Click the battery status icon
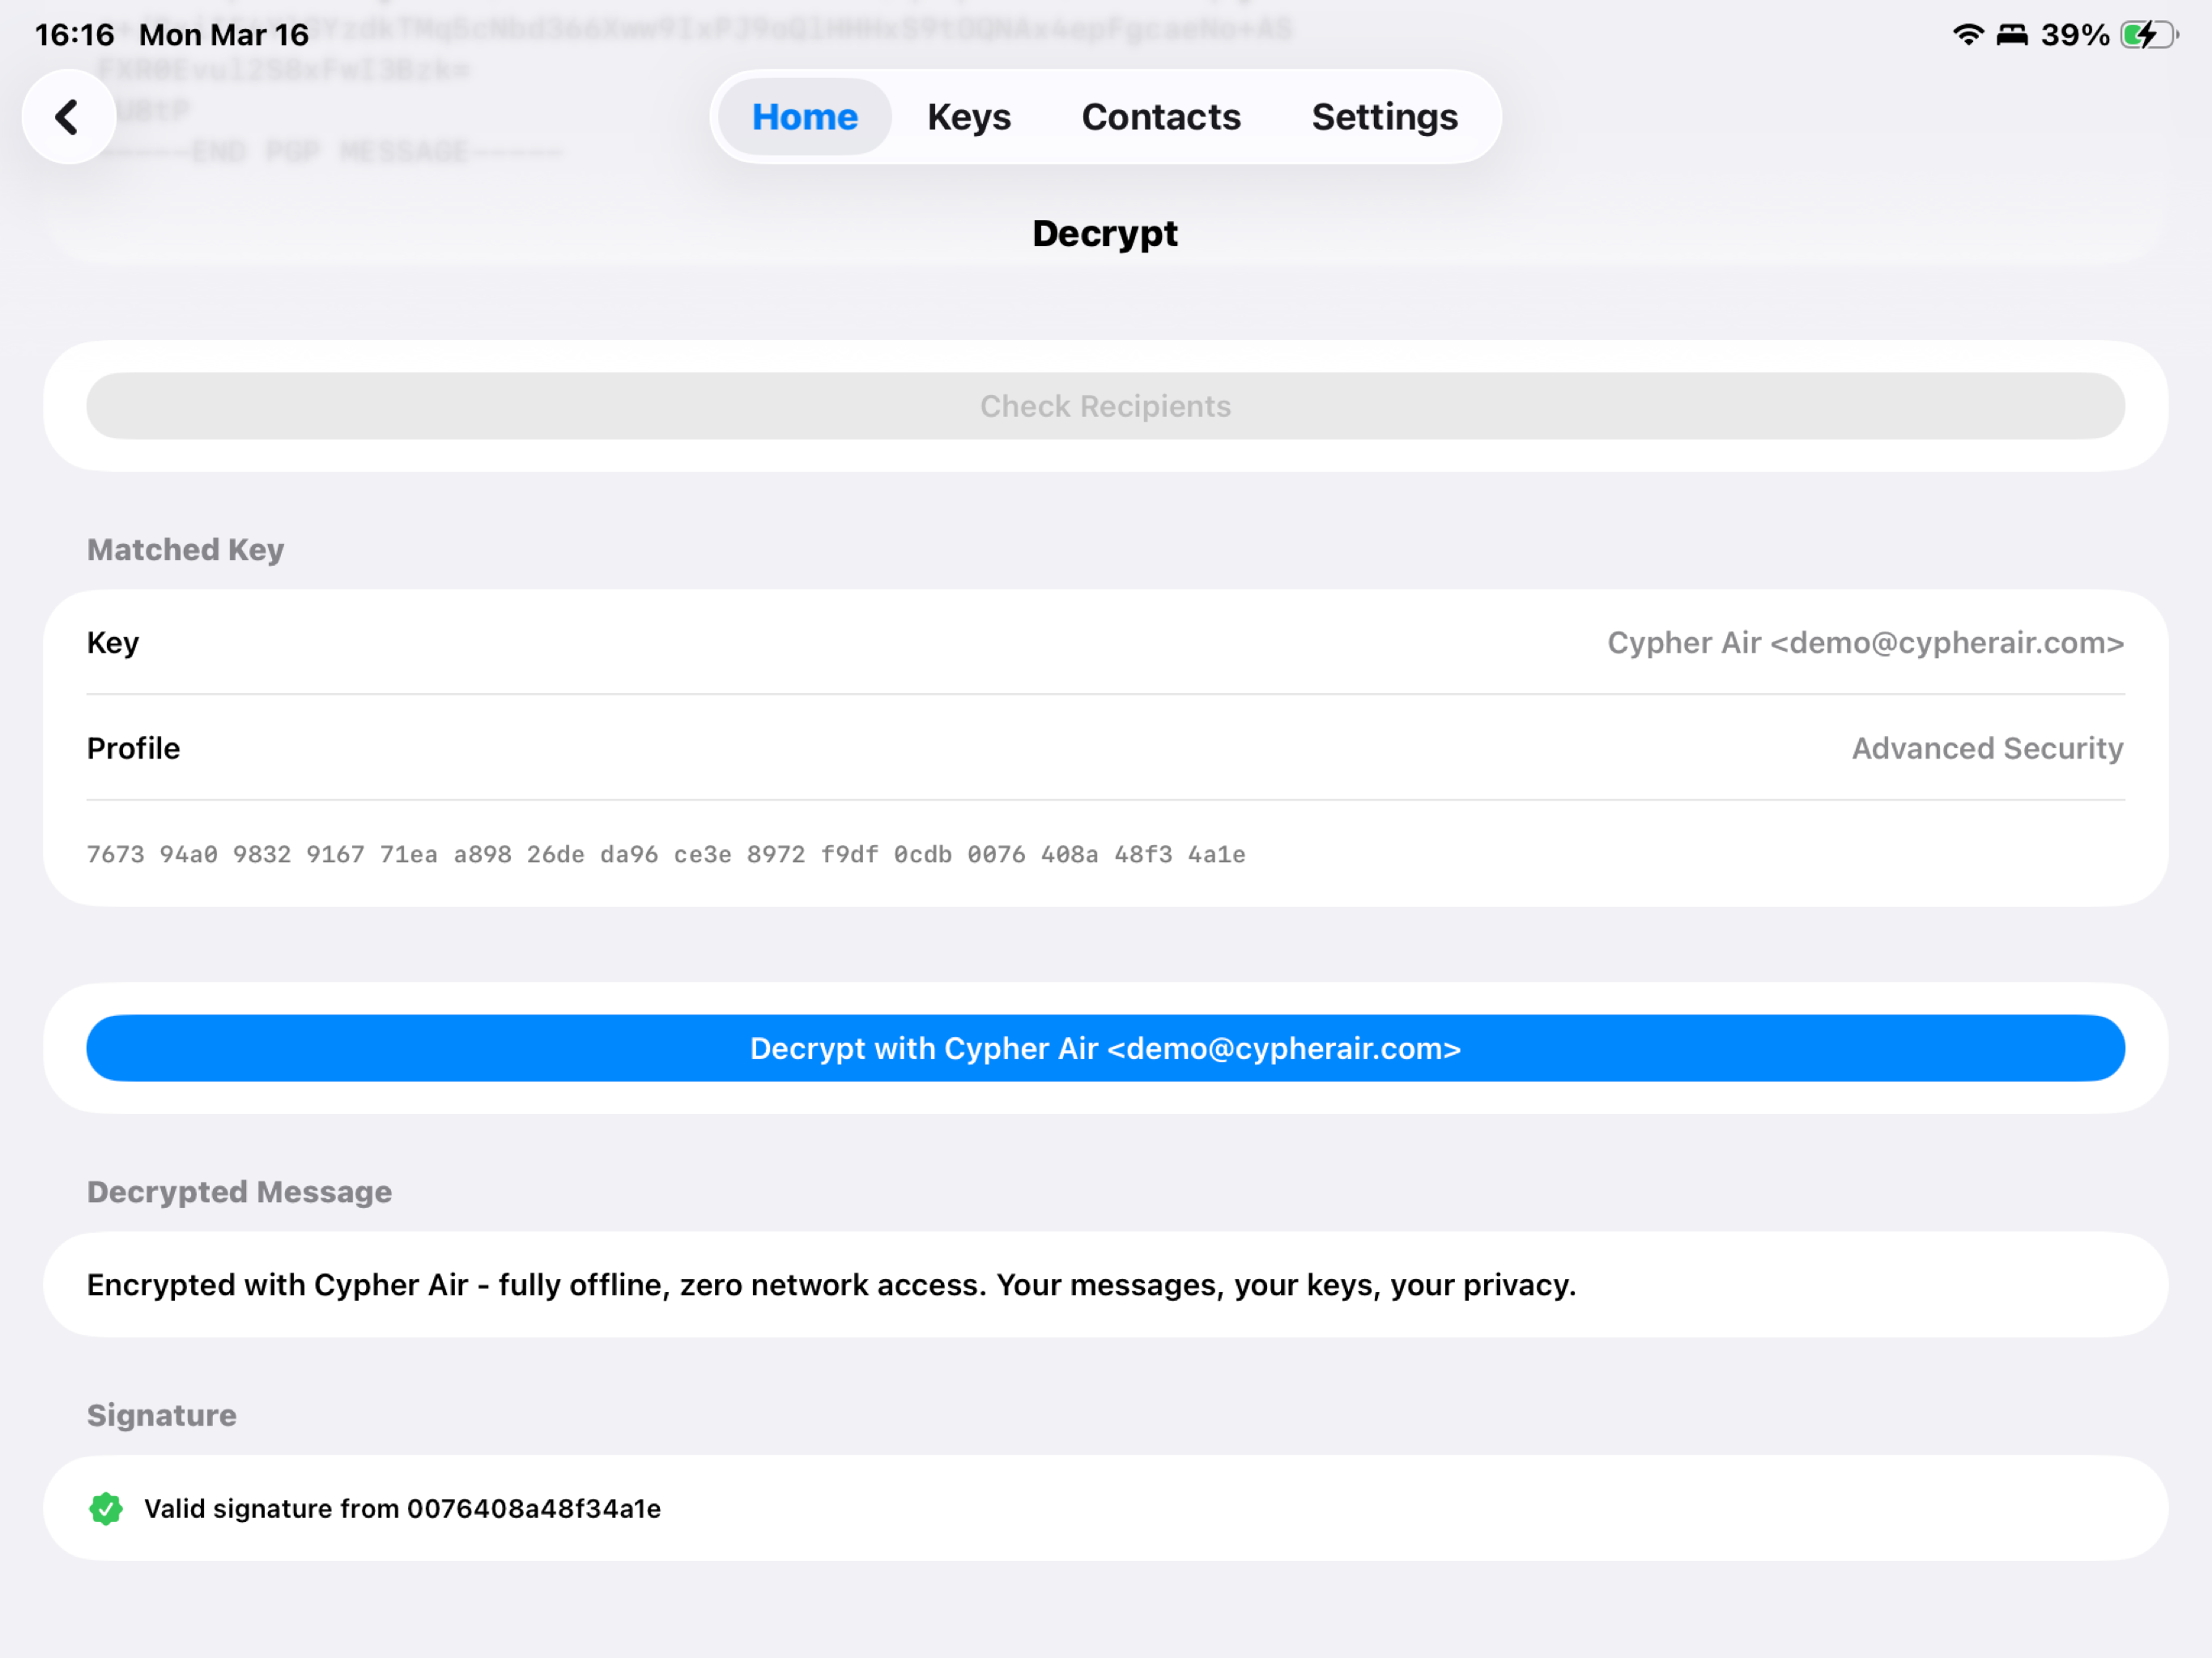This screenshot has width=2212, height=1658. coord(2149,35)
